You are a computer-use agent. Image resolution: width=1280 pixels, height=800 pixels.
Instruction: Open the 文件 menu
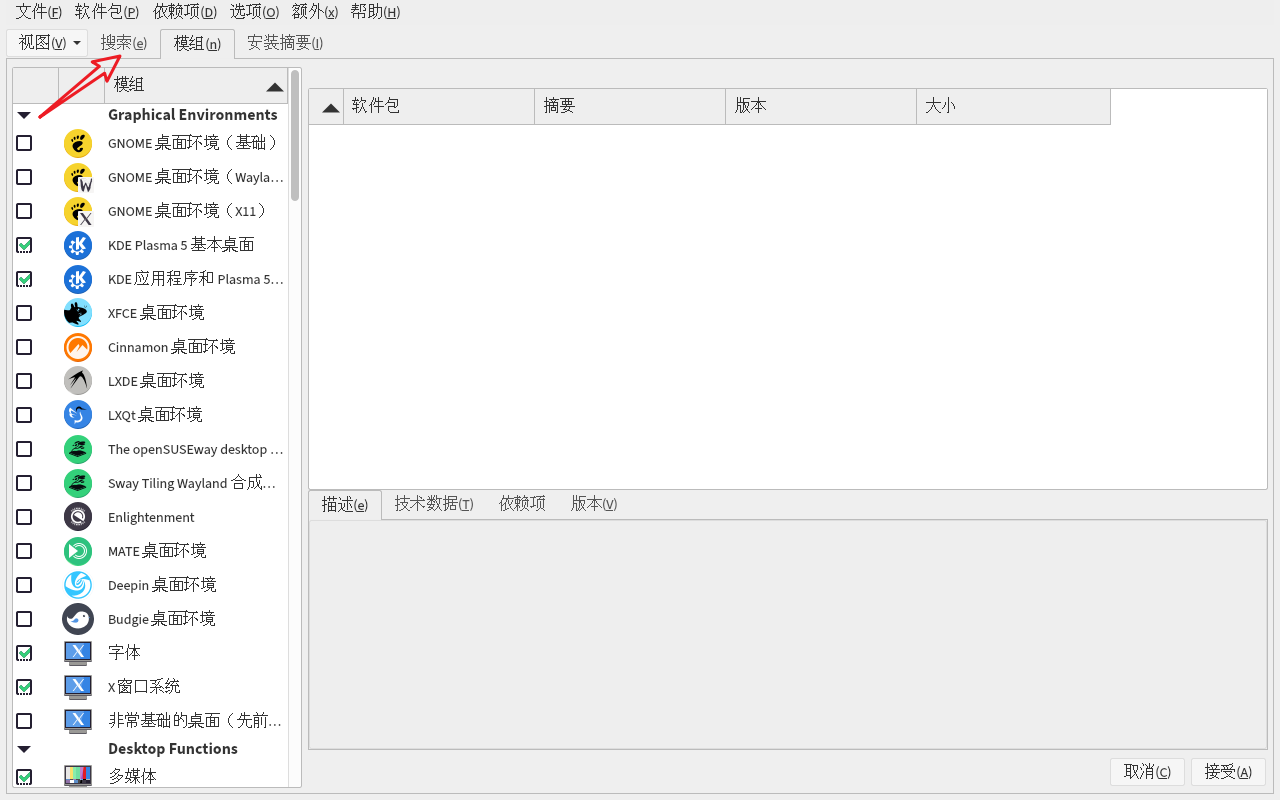(x=38, y=12)
